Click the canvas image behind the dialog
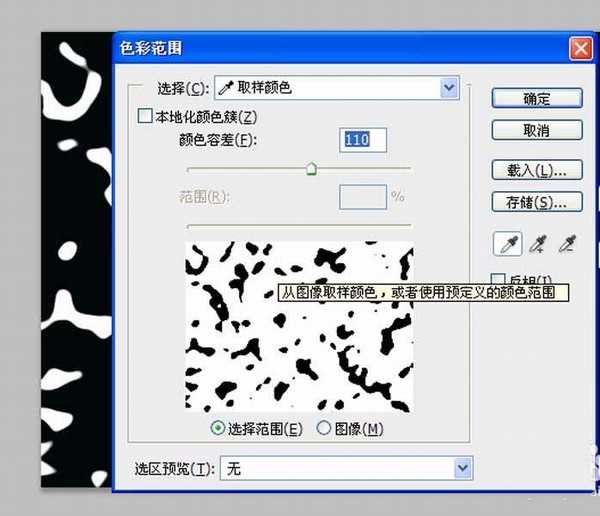This screenshot has height=516, width=600. click(x=75, y=250)
